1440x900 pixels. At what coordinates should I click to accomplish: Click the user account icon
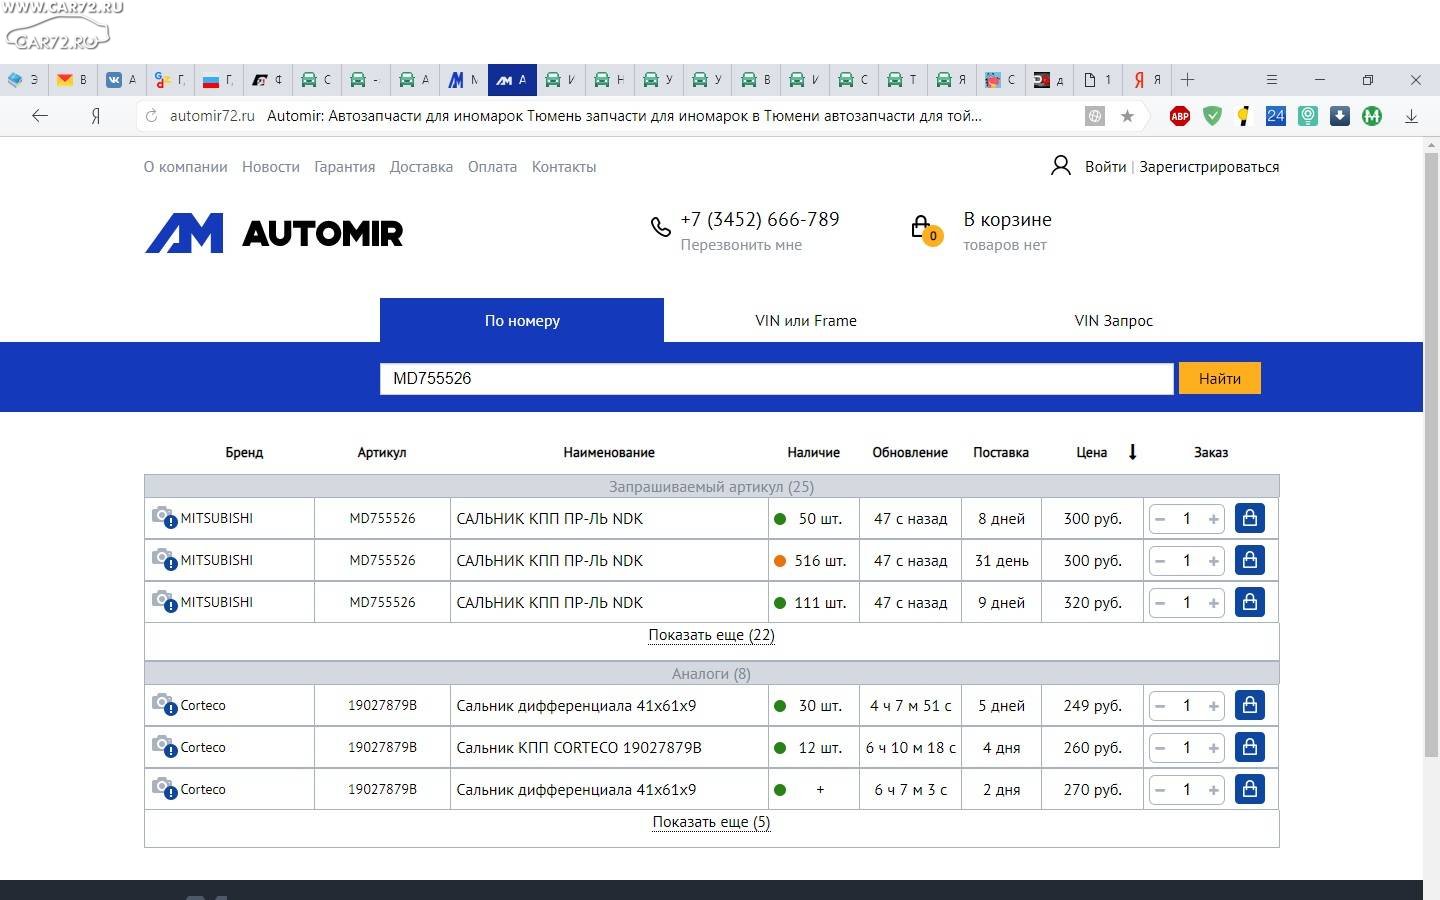click(1061, 166)
